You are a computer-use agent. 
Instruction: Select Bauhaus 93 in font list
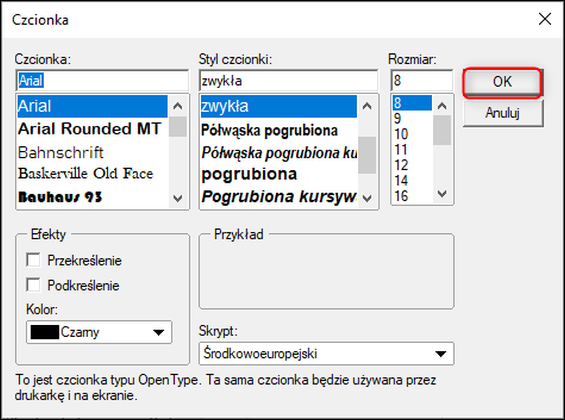(60, 197)
